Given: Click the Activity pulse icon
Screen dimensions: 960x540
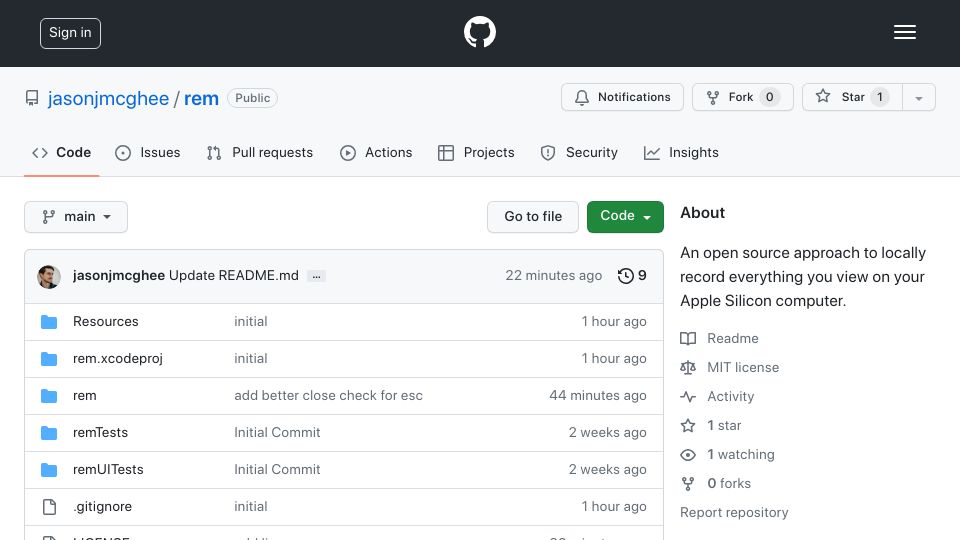Looking at the screenshot, I should coord(688,396).
